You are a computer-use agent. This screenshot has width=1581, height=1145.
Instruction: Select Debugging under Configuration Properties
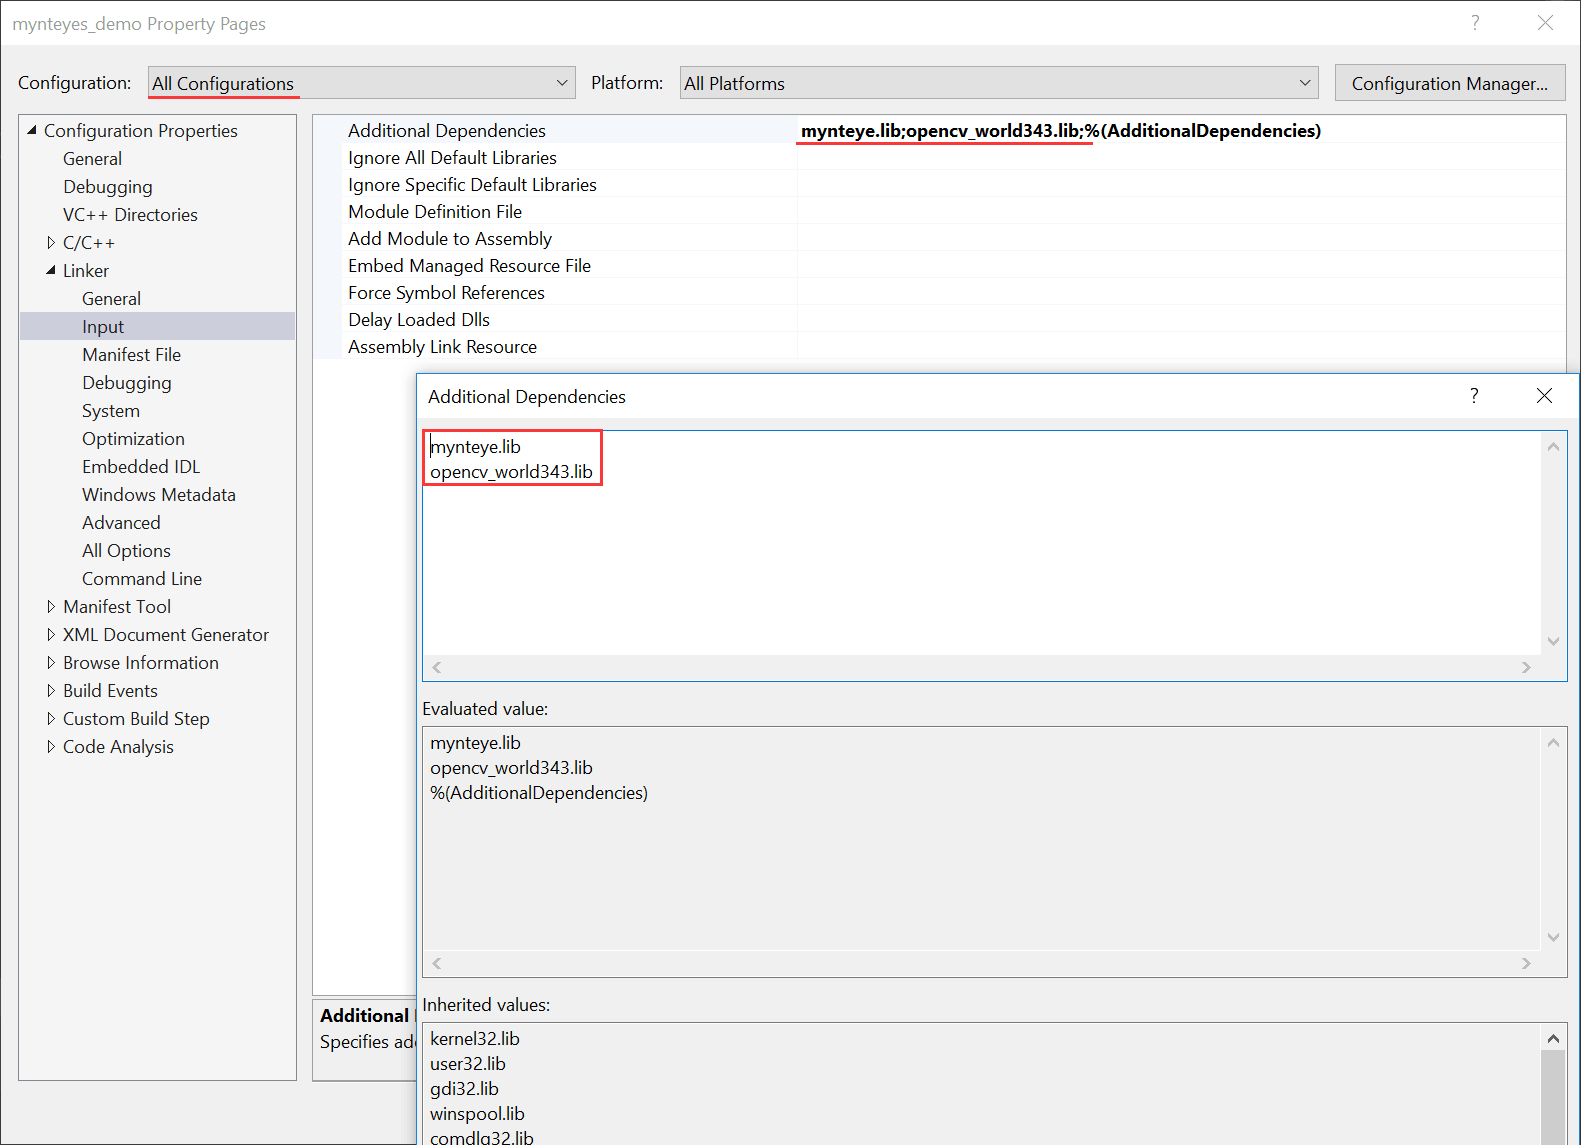(x=108, y=187)
